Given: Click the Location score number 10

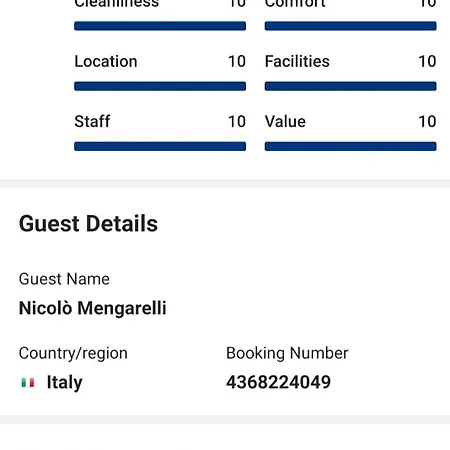Looking at the screenshot, I should pyautogui.click(x=237, y=61).
